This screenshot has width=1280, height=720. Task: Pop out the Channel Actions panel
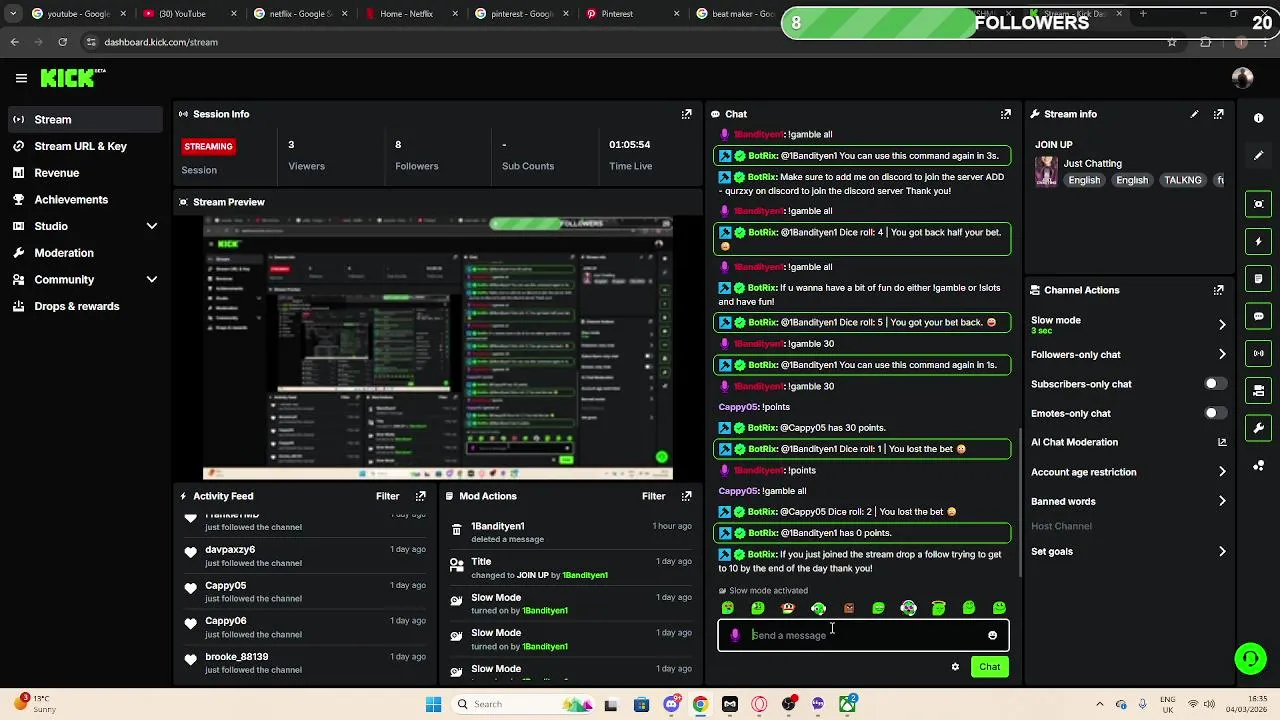coord(1218,290)
